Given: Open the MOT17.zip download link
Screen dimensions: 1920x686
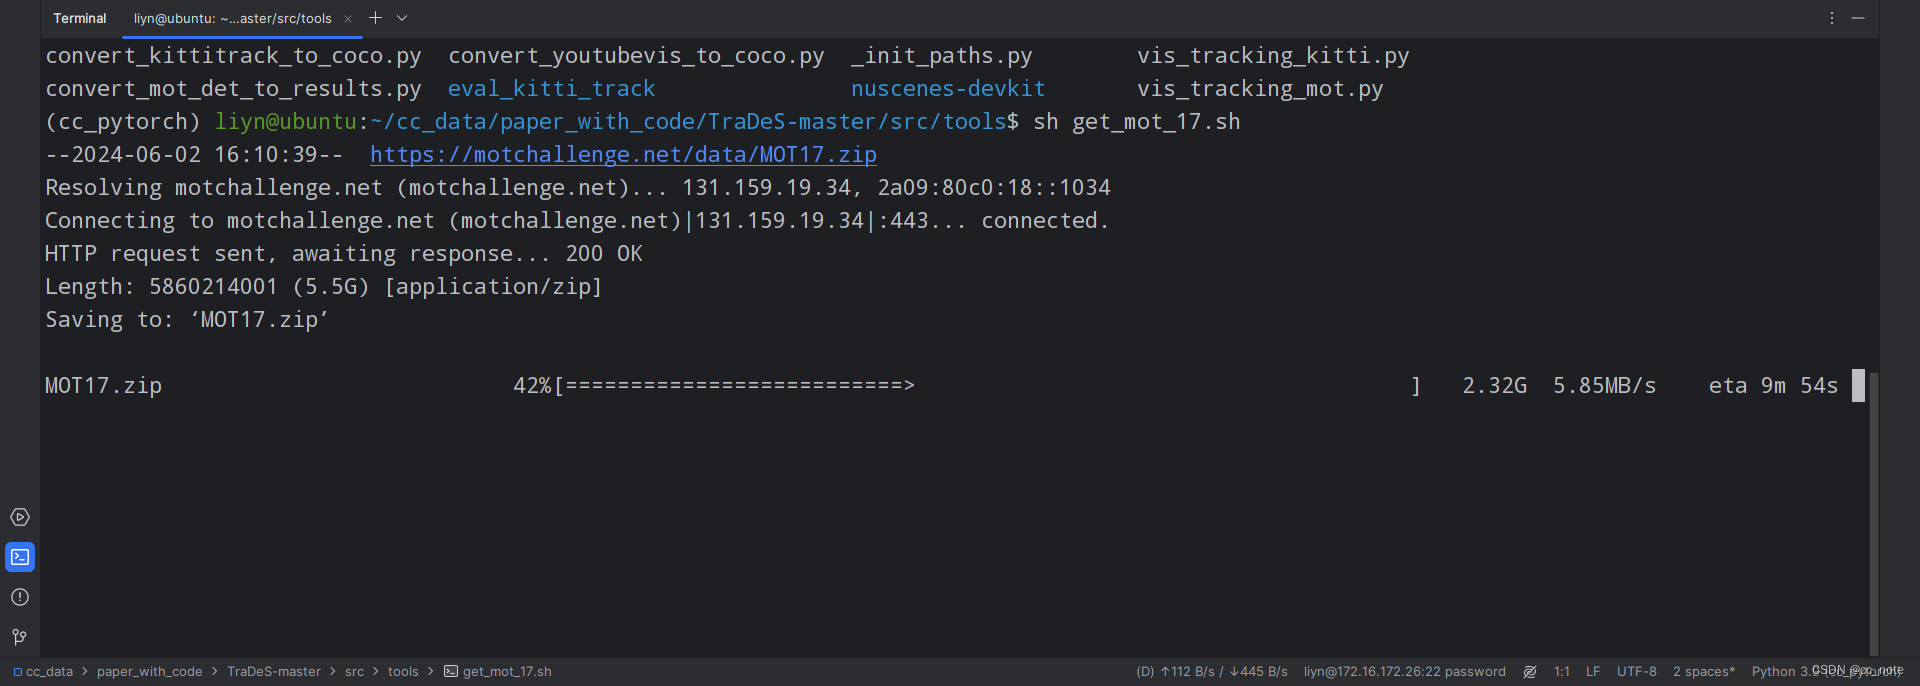Looking at the screenshot, I should click(623, 154).
